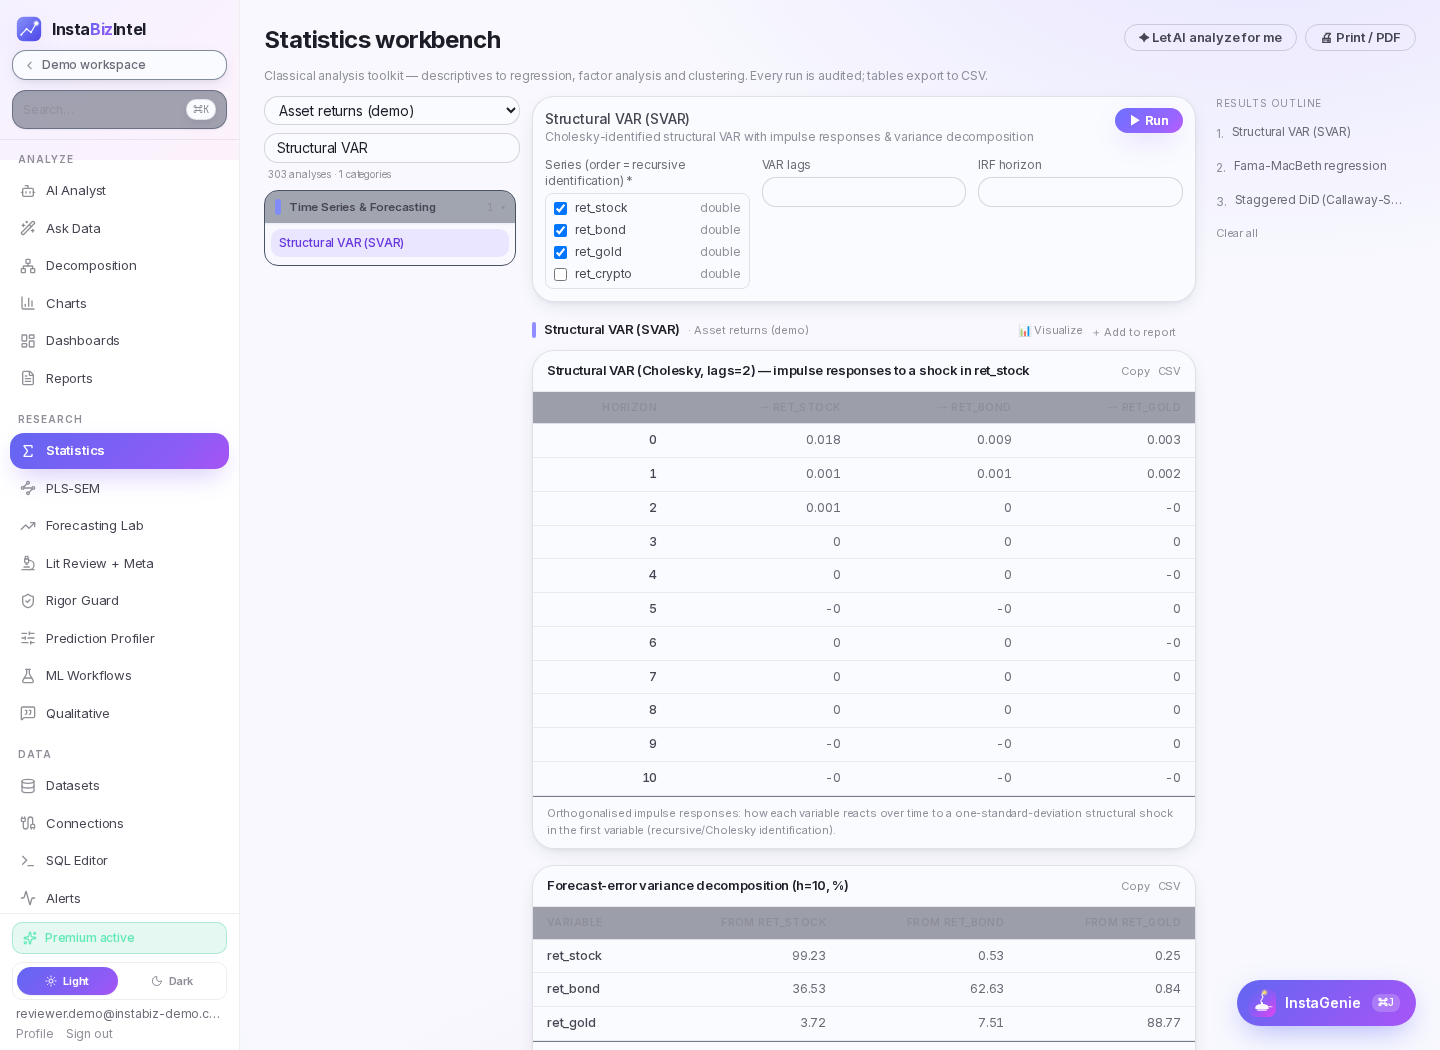Open PLS-SEM sidebar icon

28,489
